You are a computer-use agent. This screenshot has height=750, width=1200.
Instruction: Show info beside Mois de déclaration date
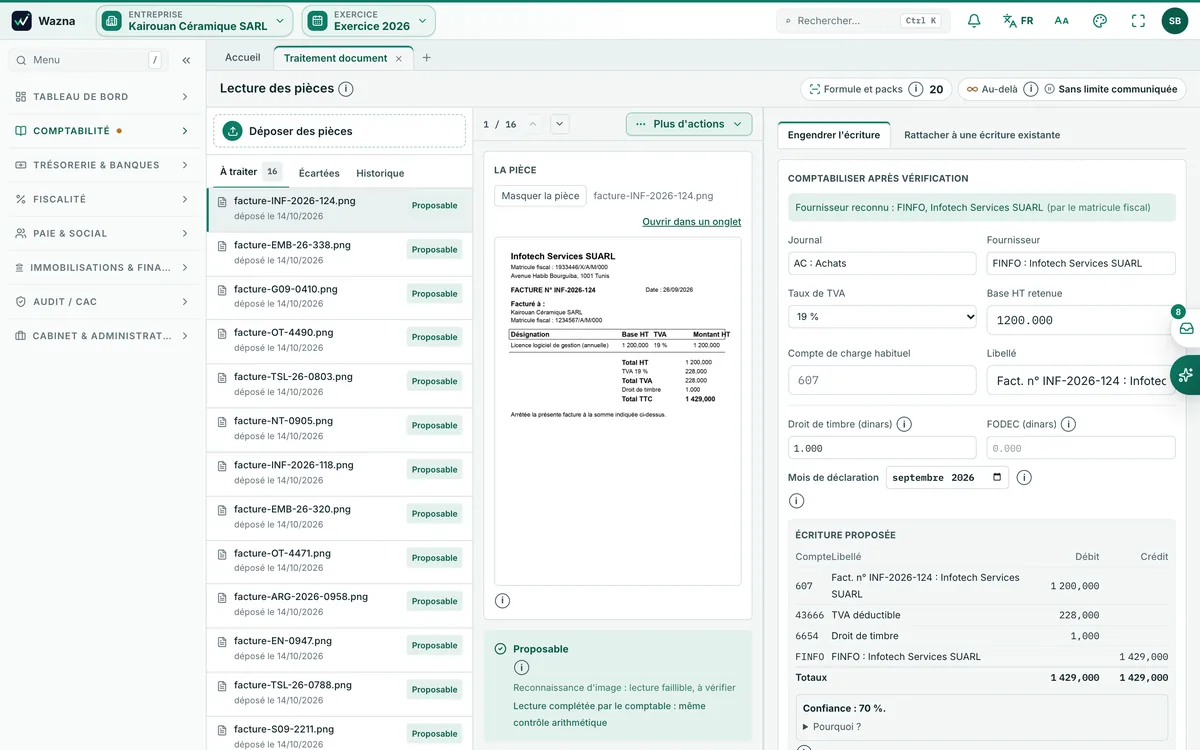coord(1024,477)
